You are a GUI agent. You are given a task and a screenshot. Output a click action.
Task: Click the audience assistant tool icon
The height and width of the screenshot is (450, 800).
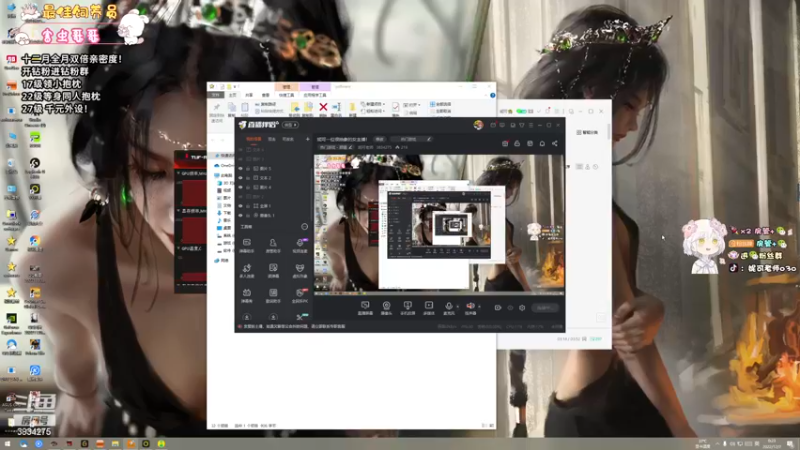tap(273, 245)
